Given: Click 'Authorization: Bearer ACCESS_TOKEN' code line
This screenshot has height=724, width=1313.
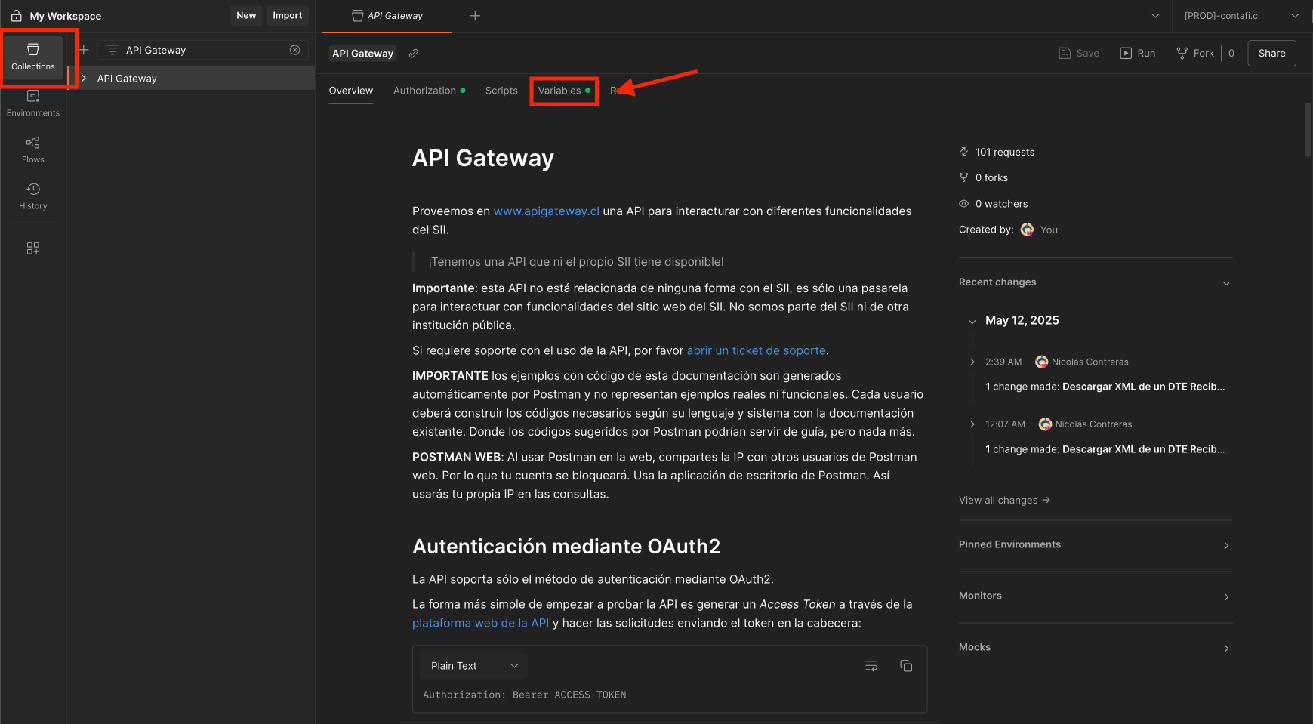Looking at the screenshot, I should (524, 694).
